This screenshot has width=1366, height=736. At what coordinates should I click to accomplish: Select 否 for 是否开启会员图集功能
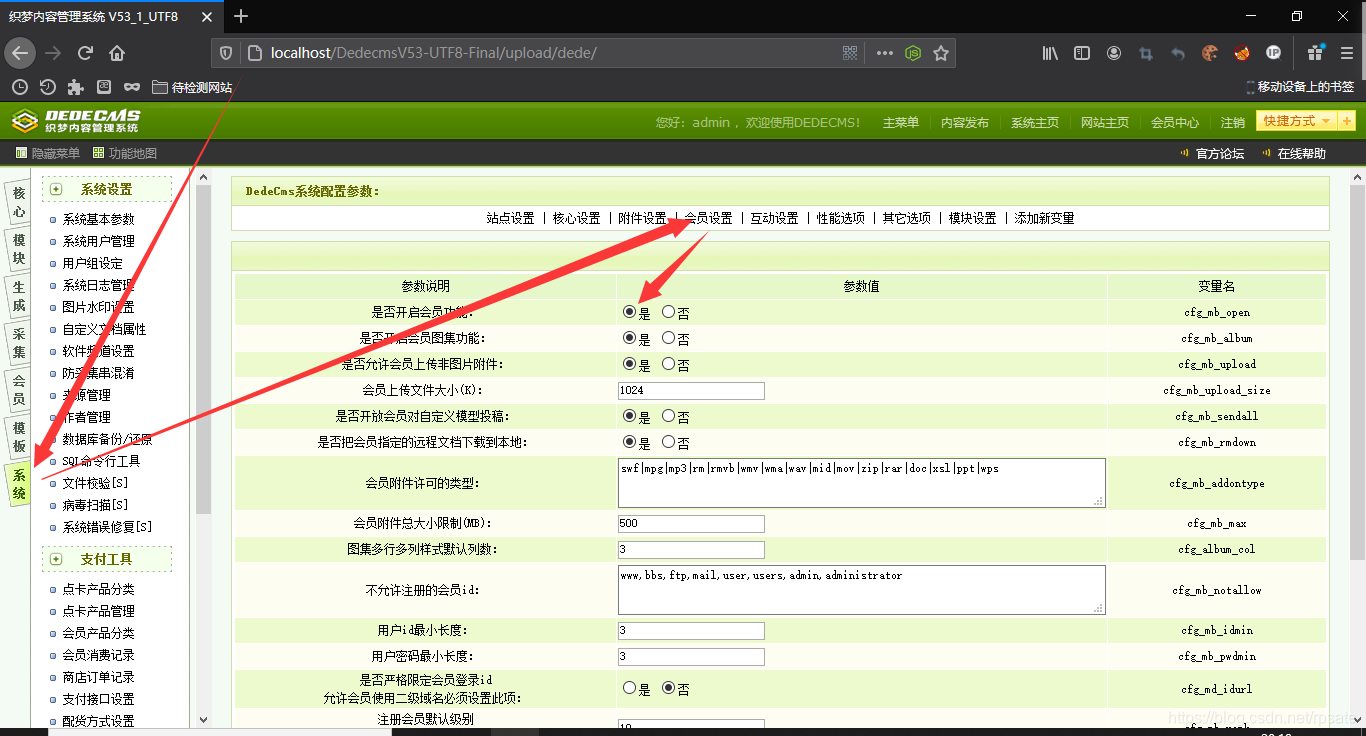click(668, 338)
